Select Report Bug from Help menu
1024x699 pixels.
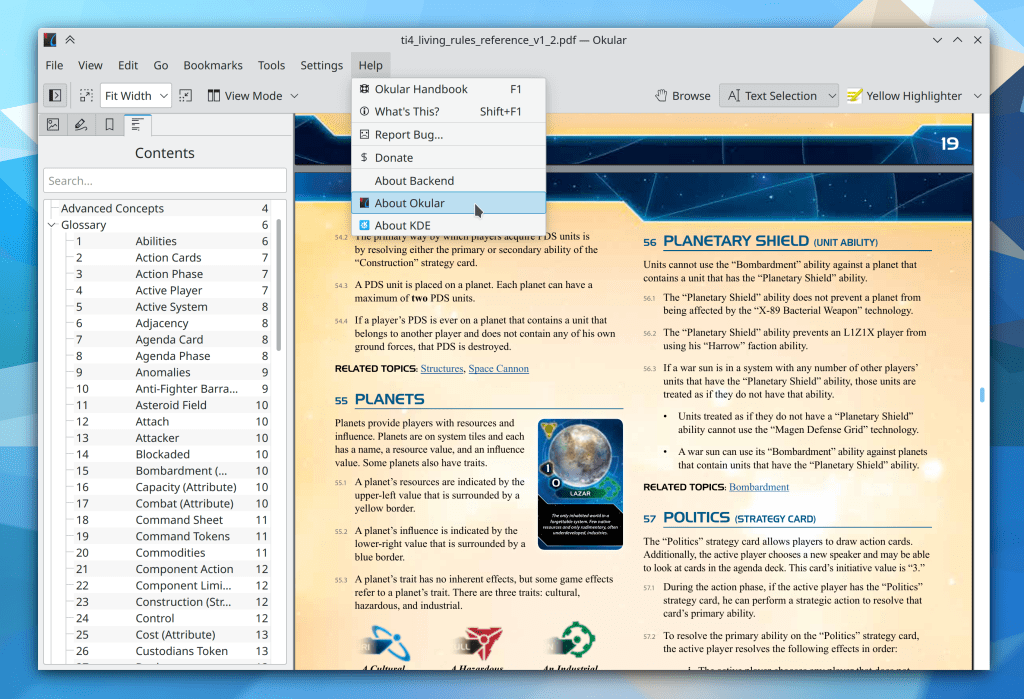[408, 135]
